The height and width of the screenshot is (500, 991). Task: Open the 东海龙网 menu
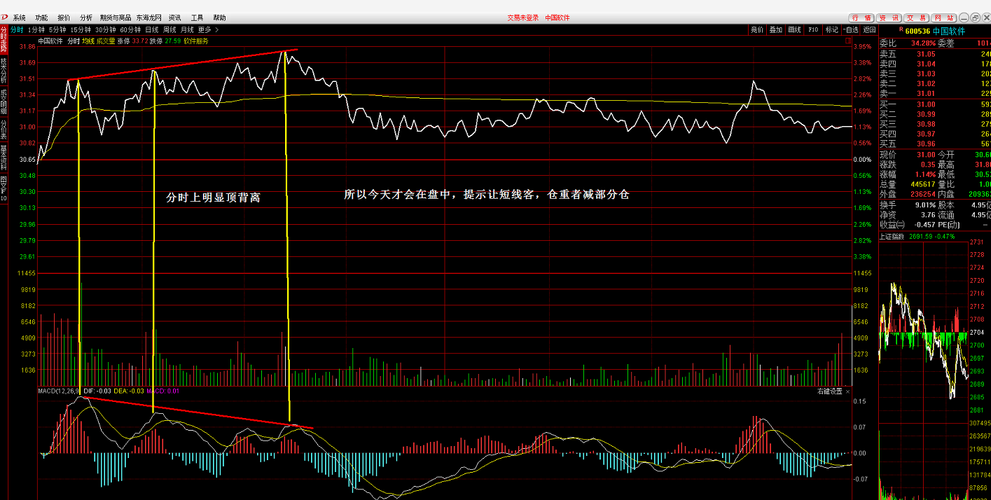(149, 18)
